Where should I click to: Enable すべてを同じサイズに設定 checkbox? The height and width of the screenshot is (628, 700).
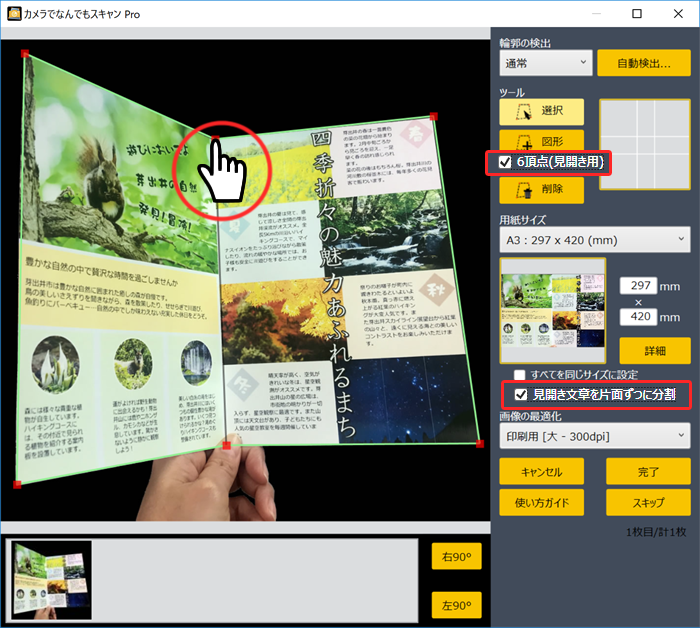coord(521,374)
